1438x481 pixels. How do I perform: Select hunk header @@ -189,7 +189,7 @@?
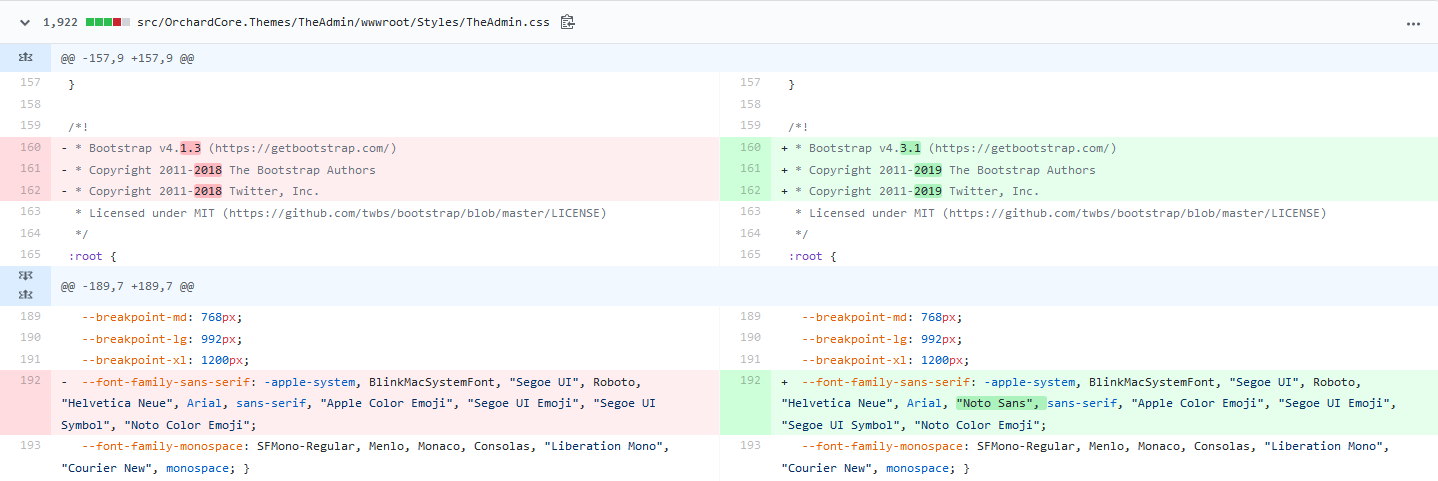coord(127,287)
